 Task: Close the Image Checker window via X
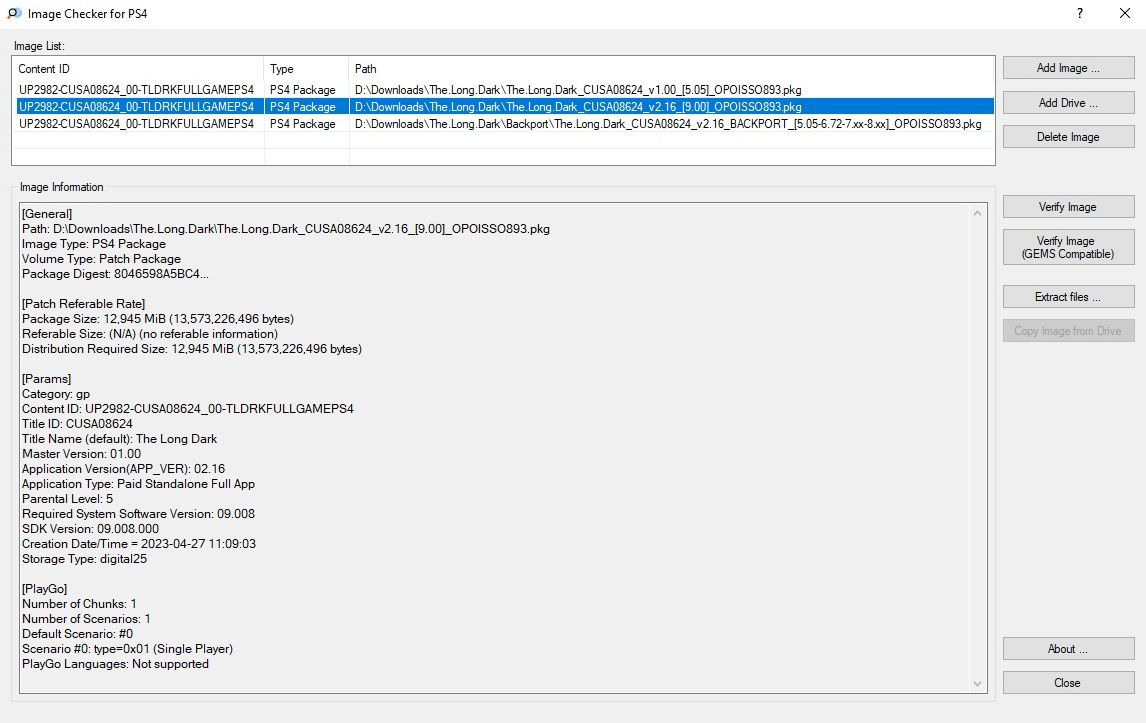(x=1125, y=13)
